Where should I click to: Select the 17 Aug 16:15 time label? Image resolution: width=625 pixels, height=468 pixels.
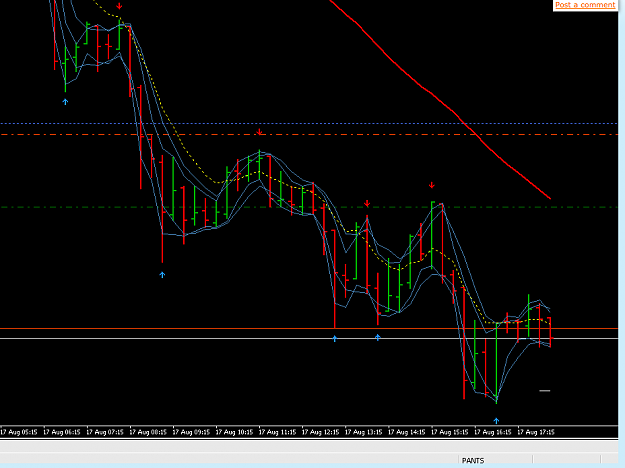[492, 432]
